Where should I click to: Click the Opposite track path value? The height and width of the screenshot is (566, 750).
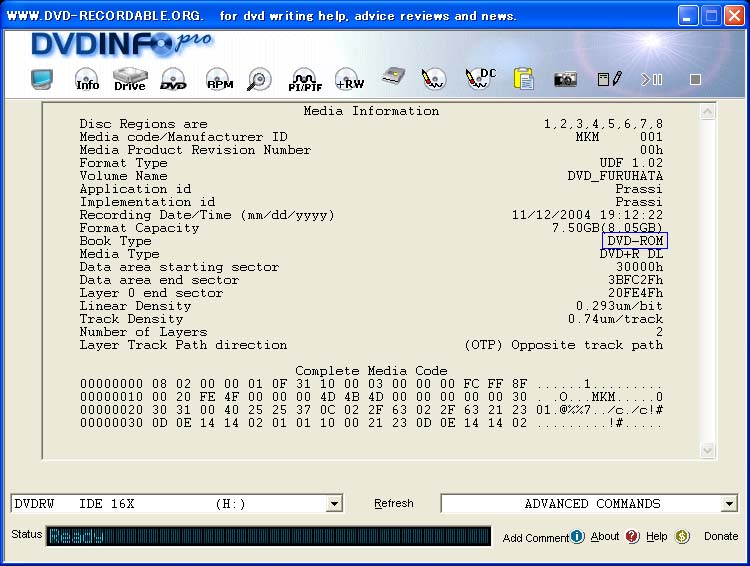click(563, 345)
